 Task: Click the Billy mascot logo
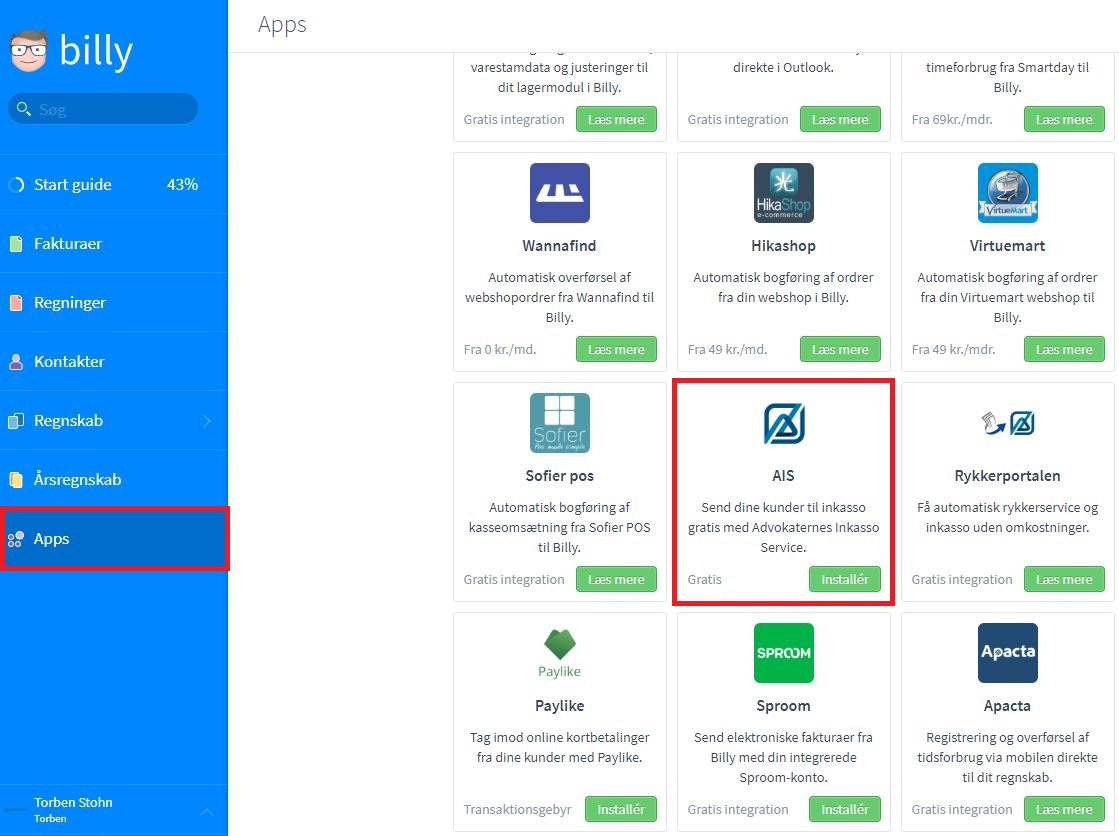click(x=29, y=51)
